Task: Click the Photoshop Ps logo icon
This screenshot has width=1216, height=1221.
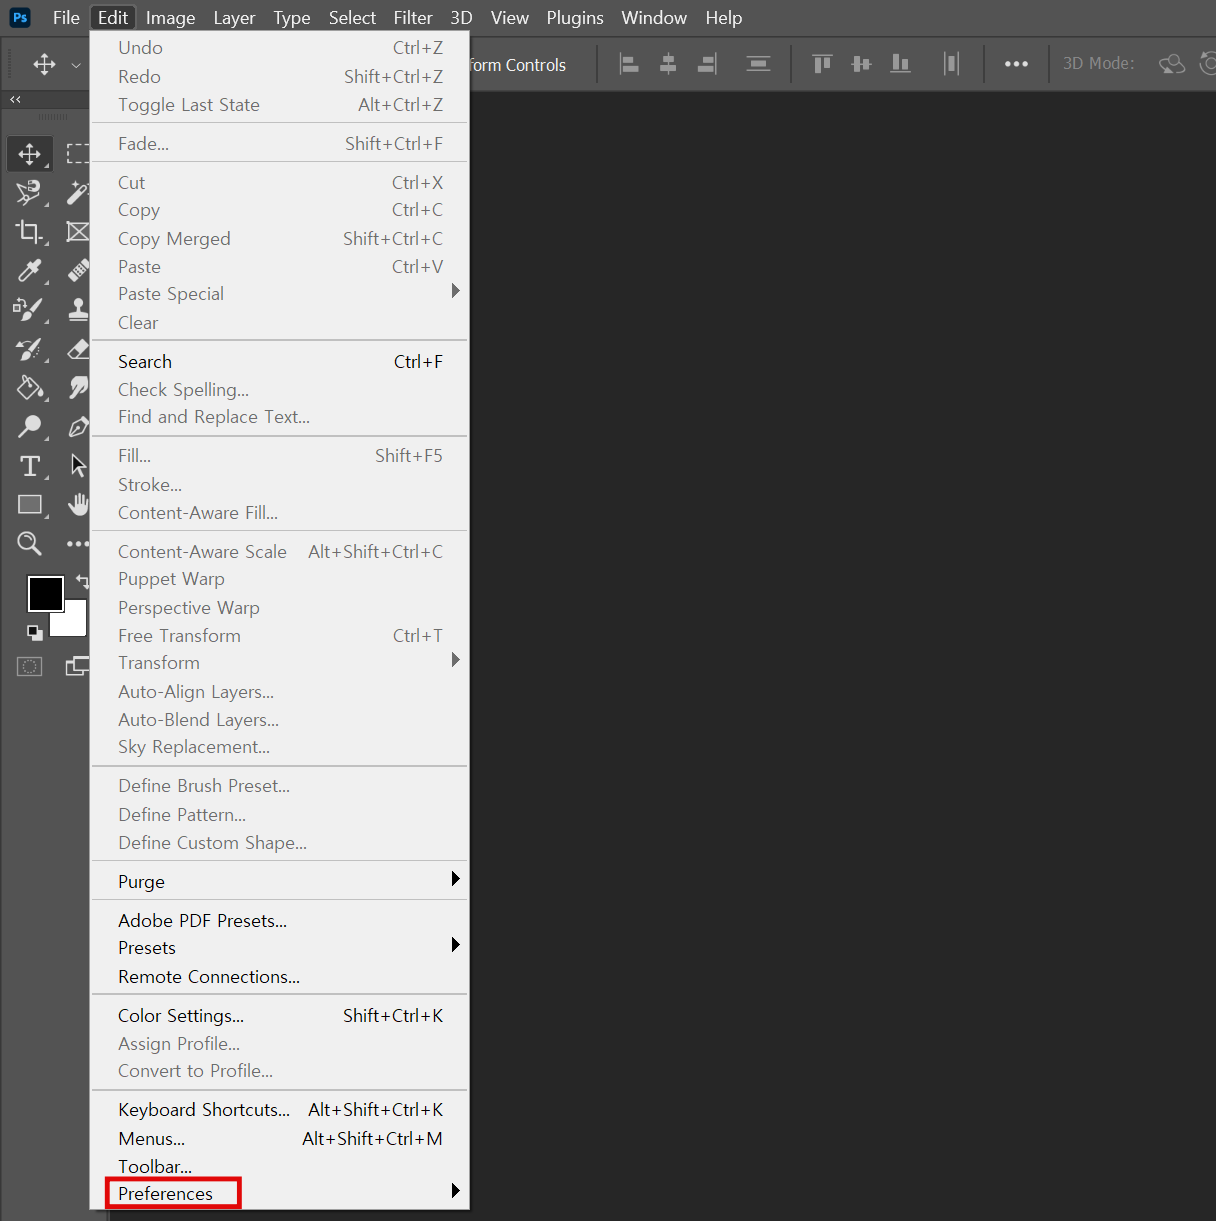Action: pos(20,18)
